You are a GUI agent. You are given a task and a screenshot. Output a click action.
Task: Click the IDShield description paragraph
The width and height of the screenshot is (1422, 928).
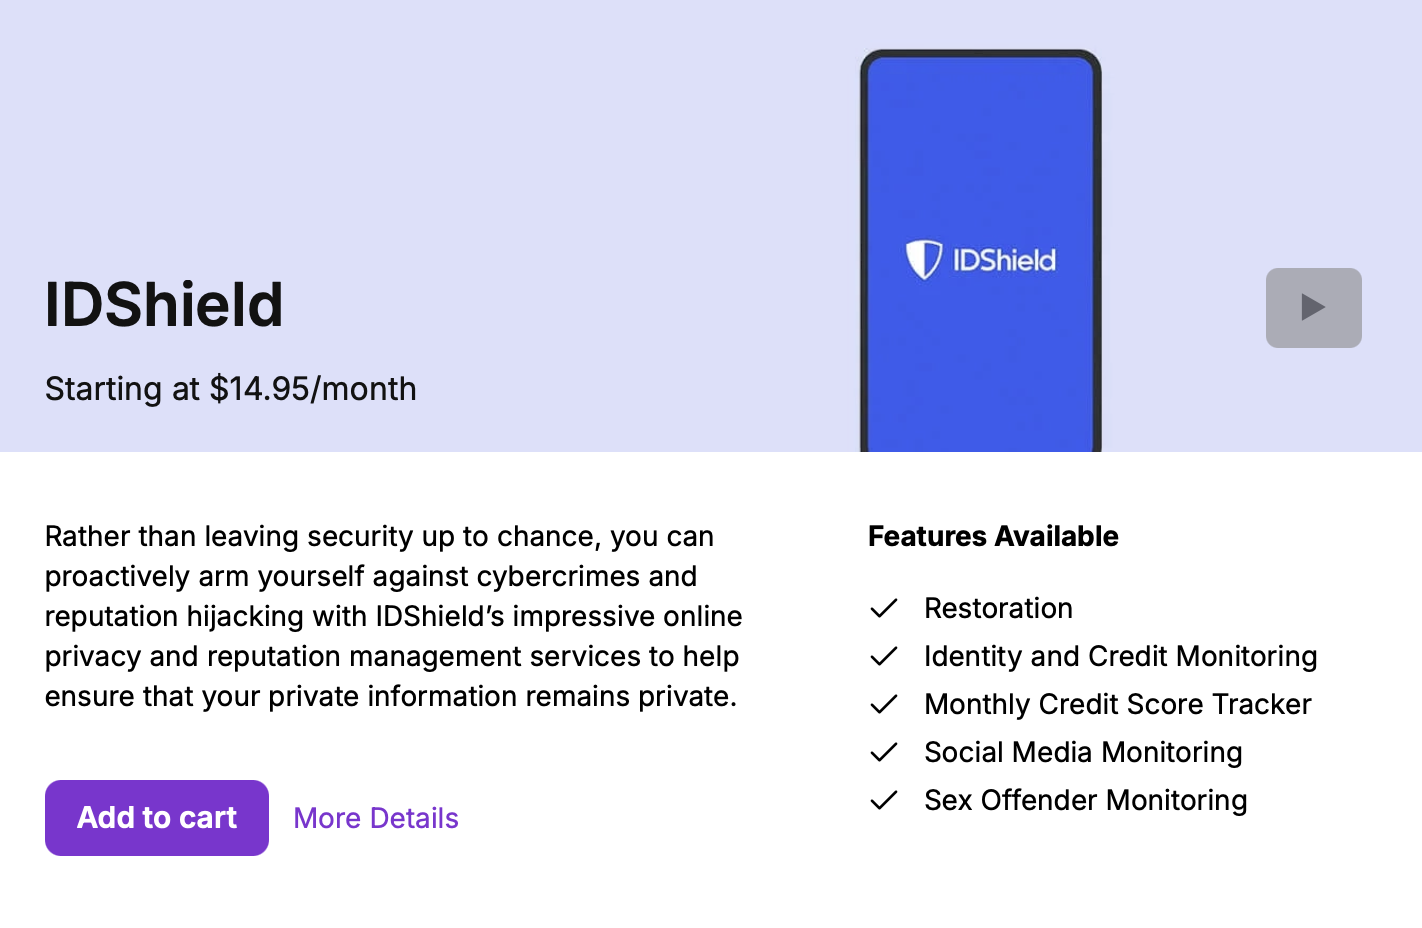393,616
